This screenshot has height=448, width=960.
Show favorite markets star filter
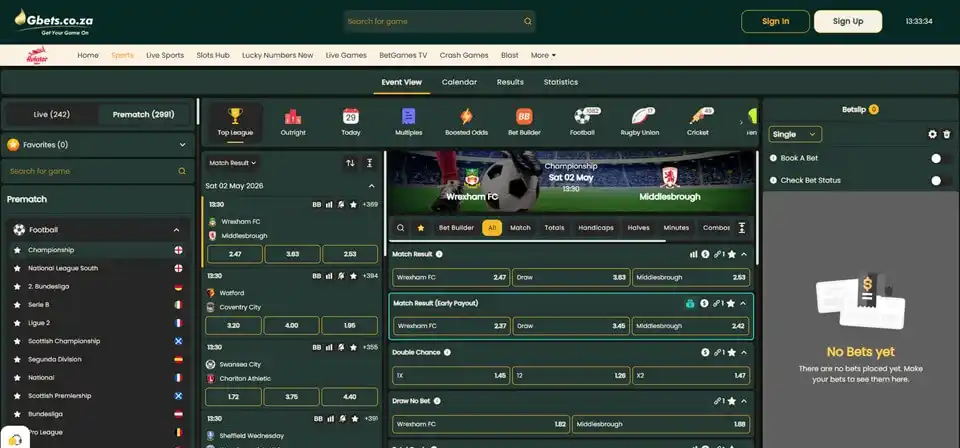[421, 228]
